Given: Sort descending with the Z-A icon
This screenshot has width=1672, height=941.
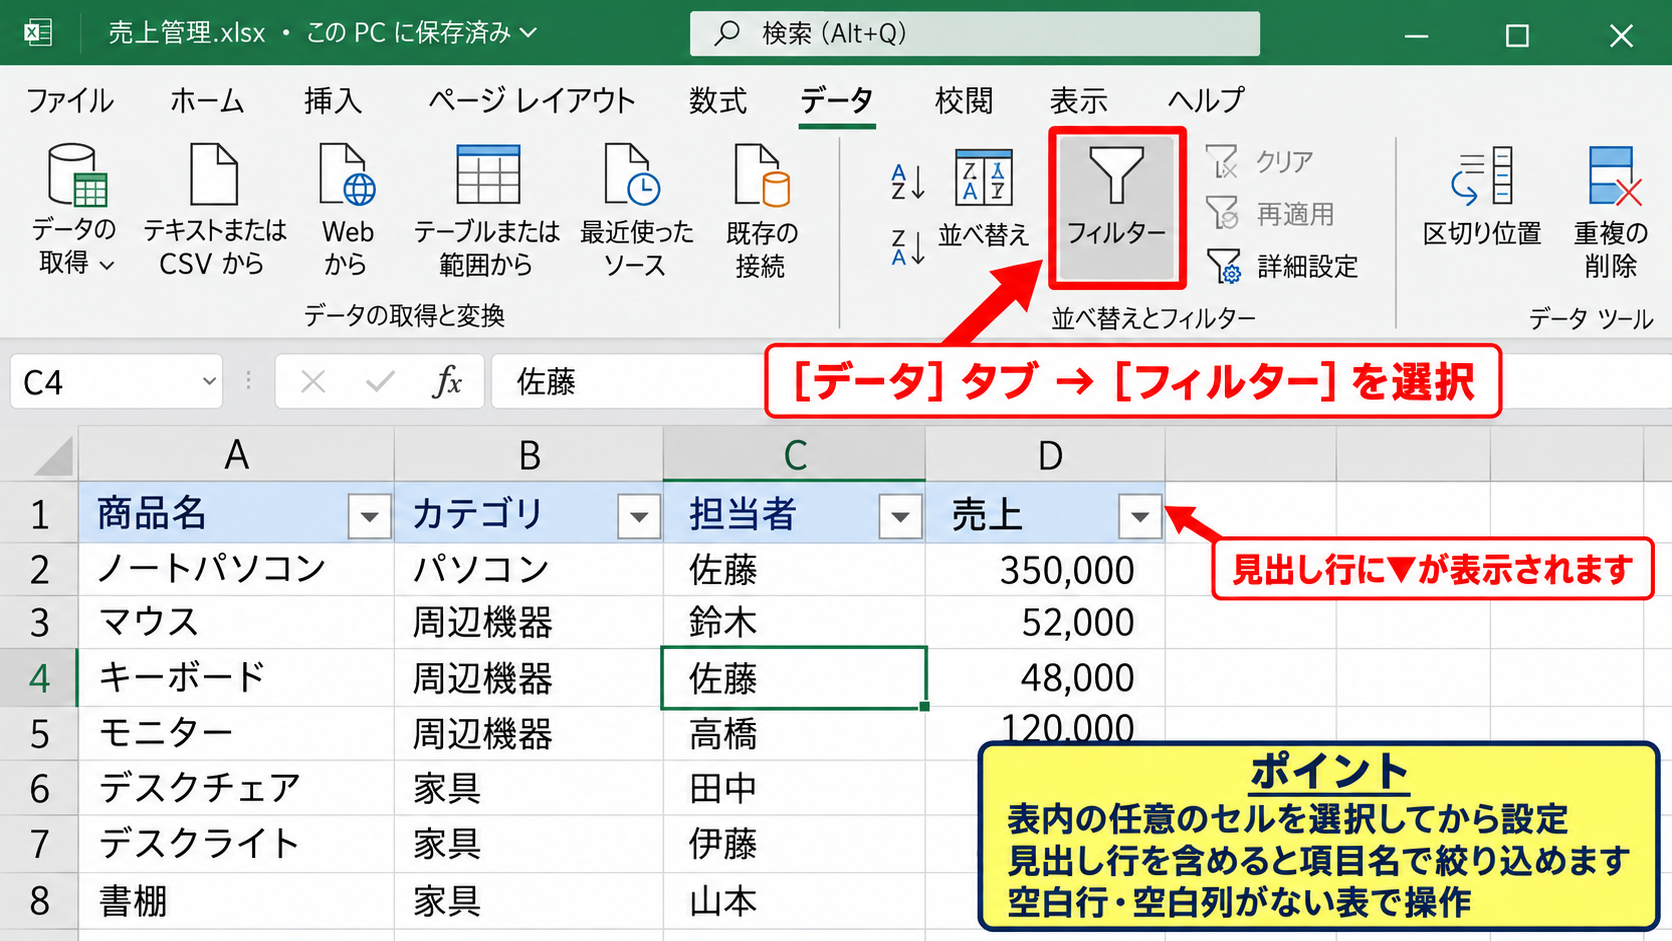Looking at the screenshot, I should pos(908,247).
